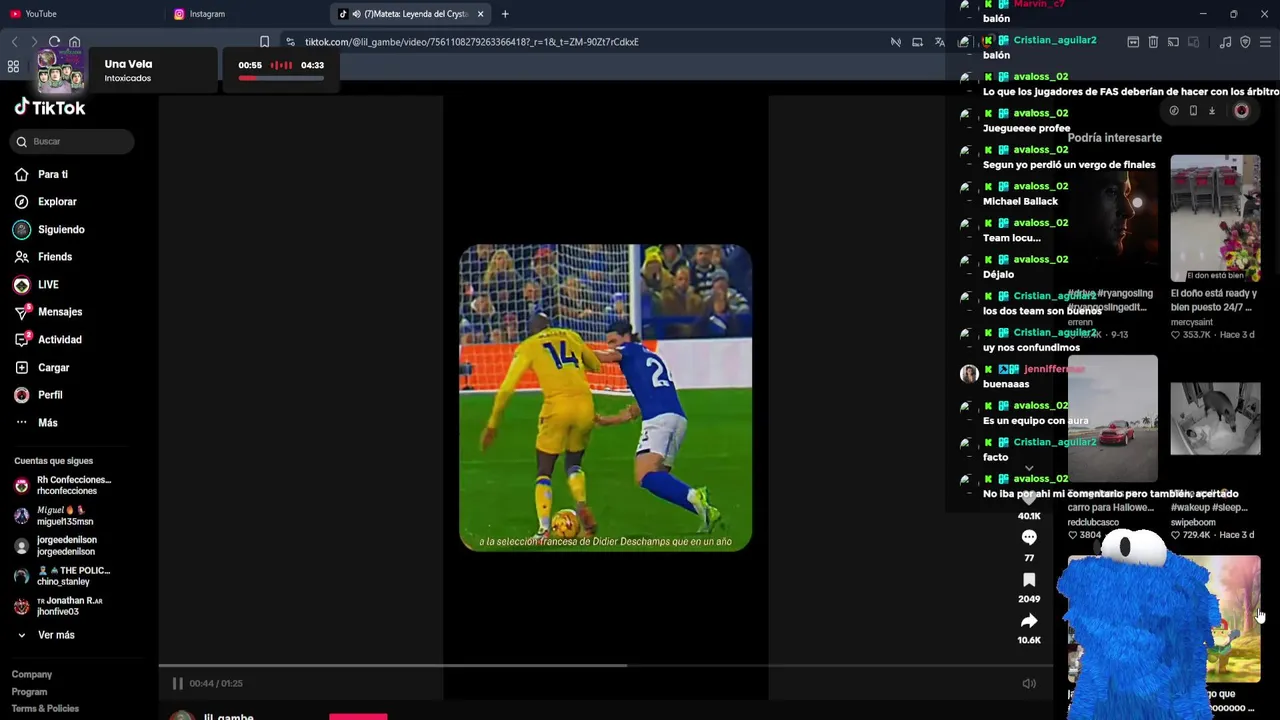Screen dimensions: 1280x720
Task: Share the video via arrow icon
Action: [1029, 621]
